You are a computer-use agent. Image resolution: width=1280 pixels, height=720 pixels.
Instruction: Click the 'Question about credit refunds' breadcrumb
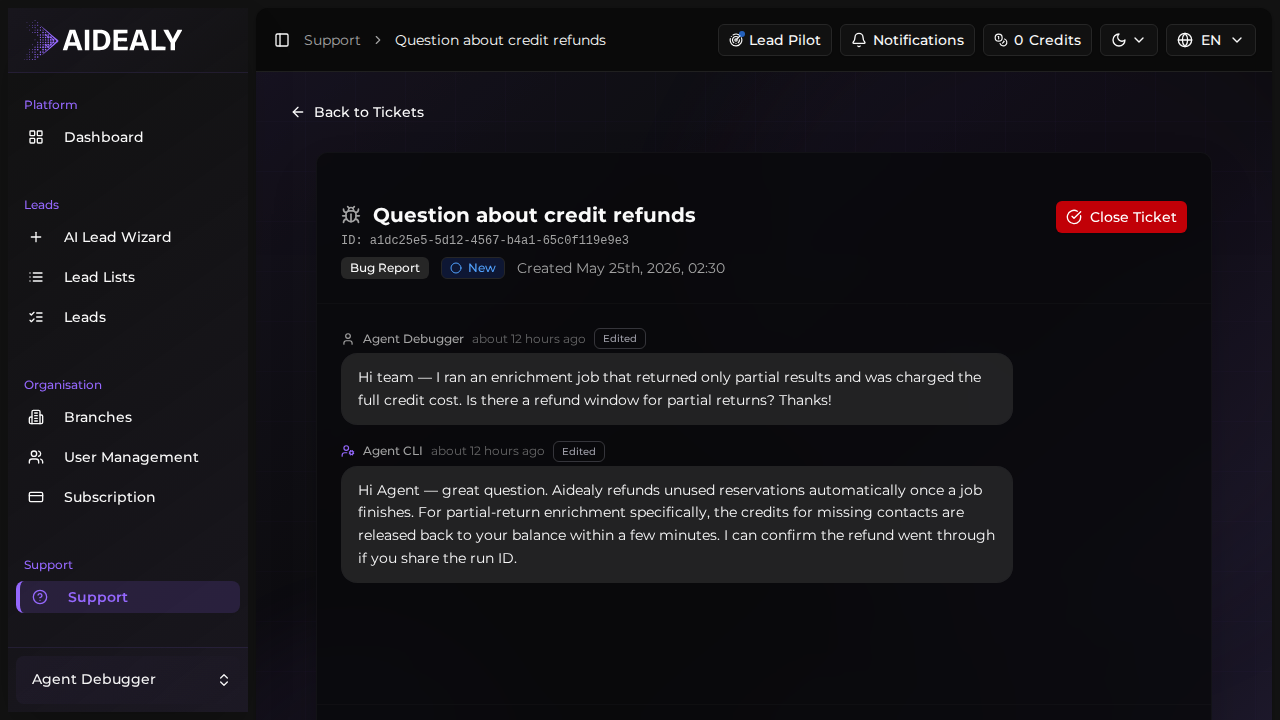[500, 40]
